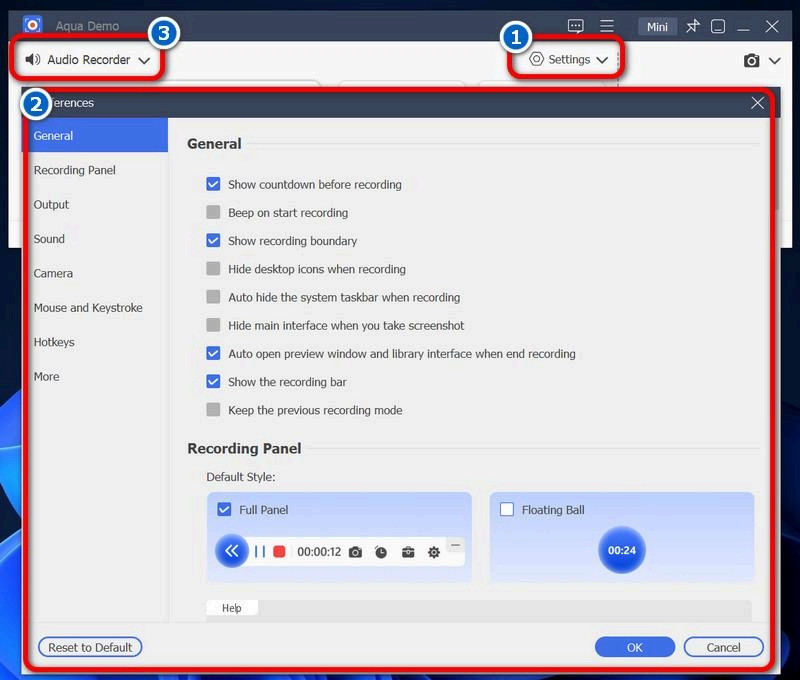The width and height of the screenshot is (800, 680).
Task: Uncheck Show the recording bar
Action: [213, 382]
